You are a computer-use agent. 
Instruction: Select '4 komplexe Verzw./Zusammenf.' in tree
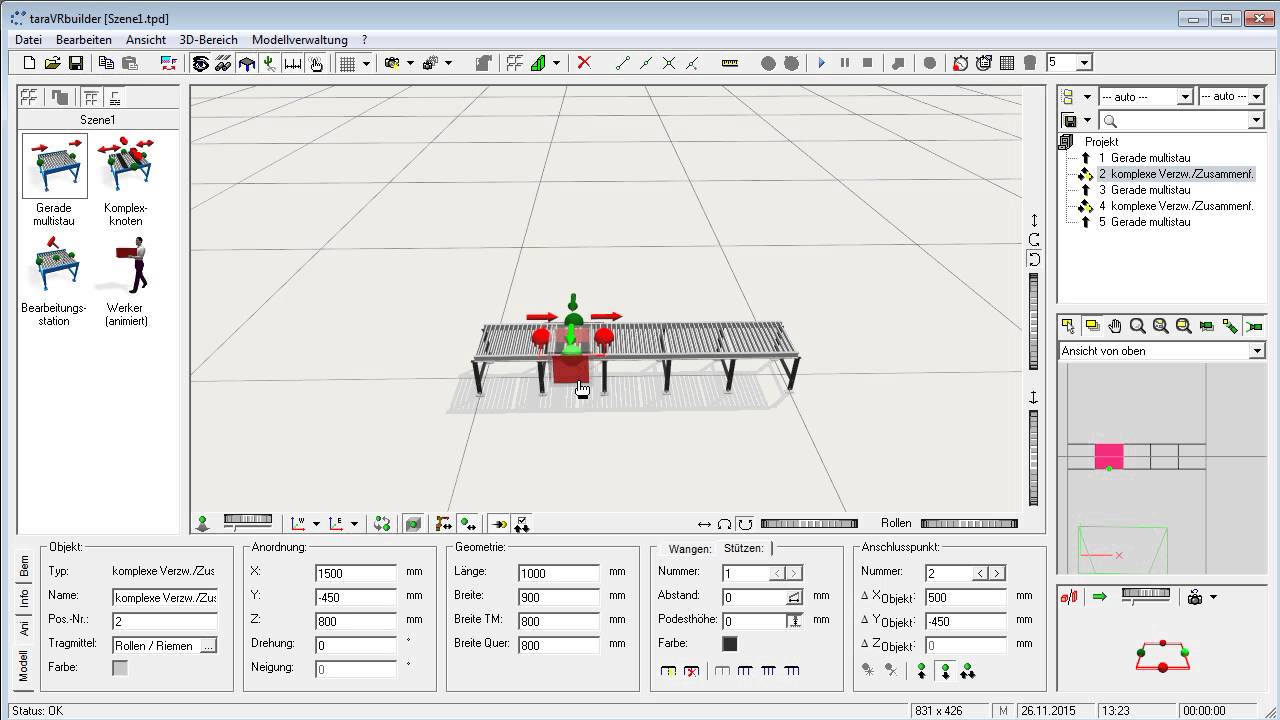1176,206
